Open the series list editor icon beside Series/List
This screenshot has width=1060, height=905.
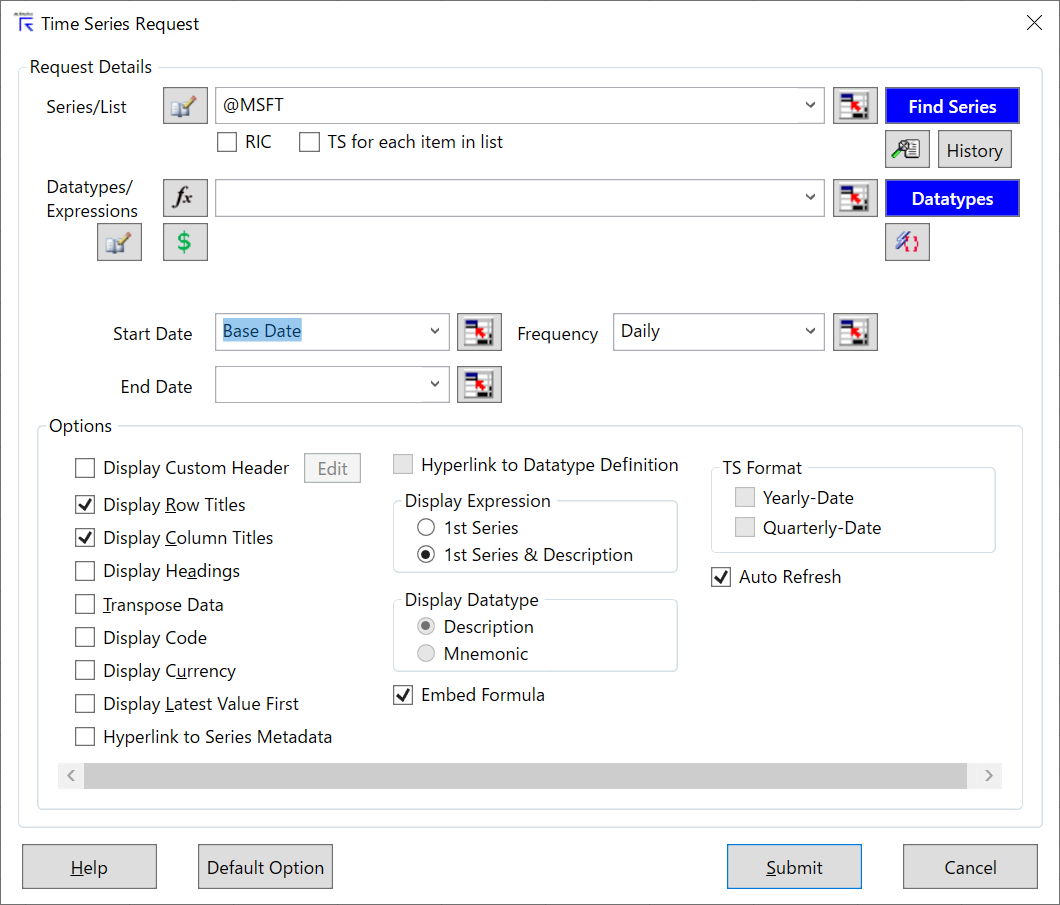(184, 105)
